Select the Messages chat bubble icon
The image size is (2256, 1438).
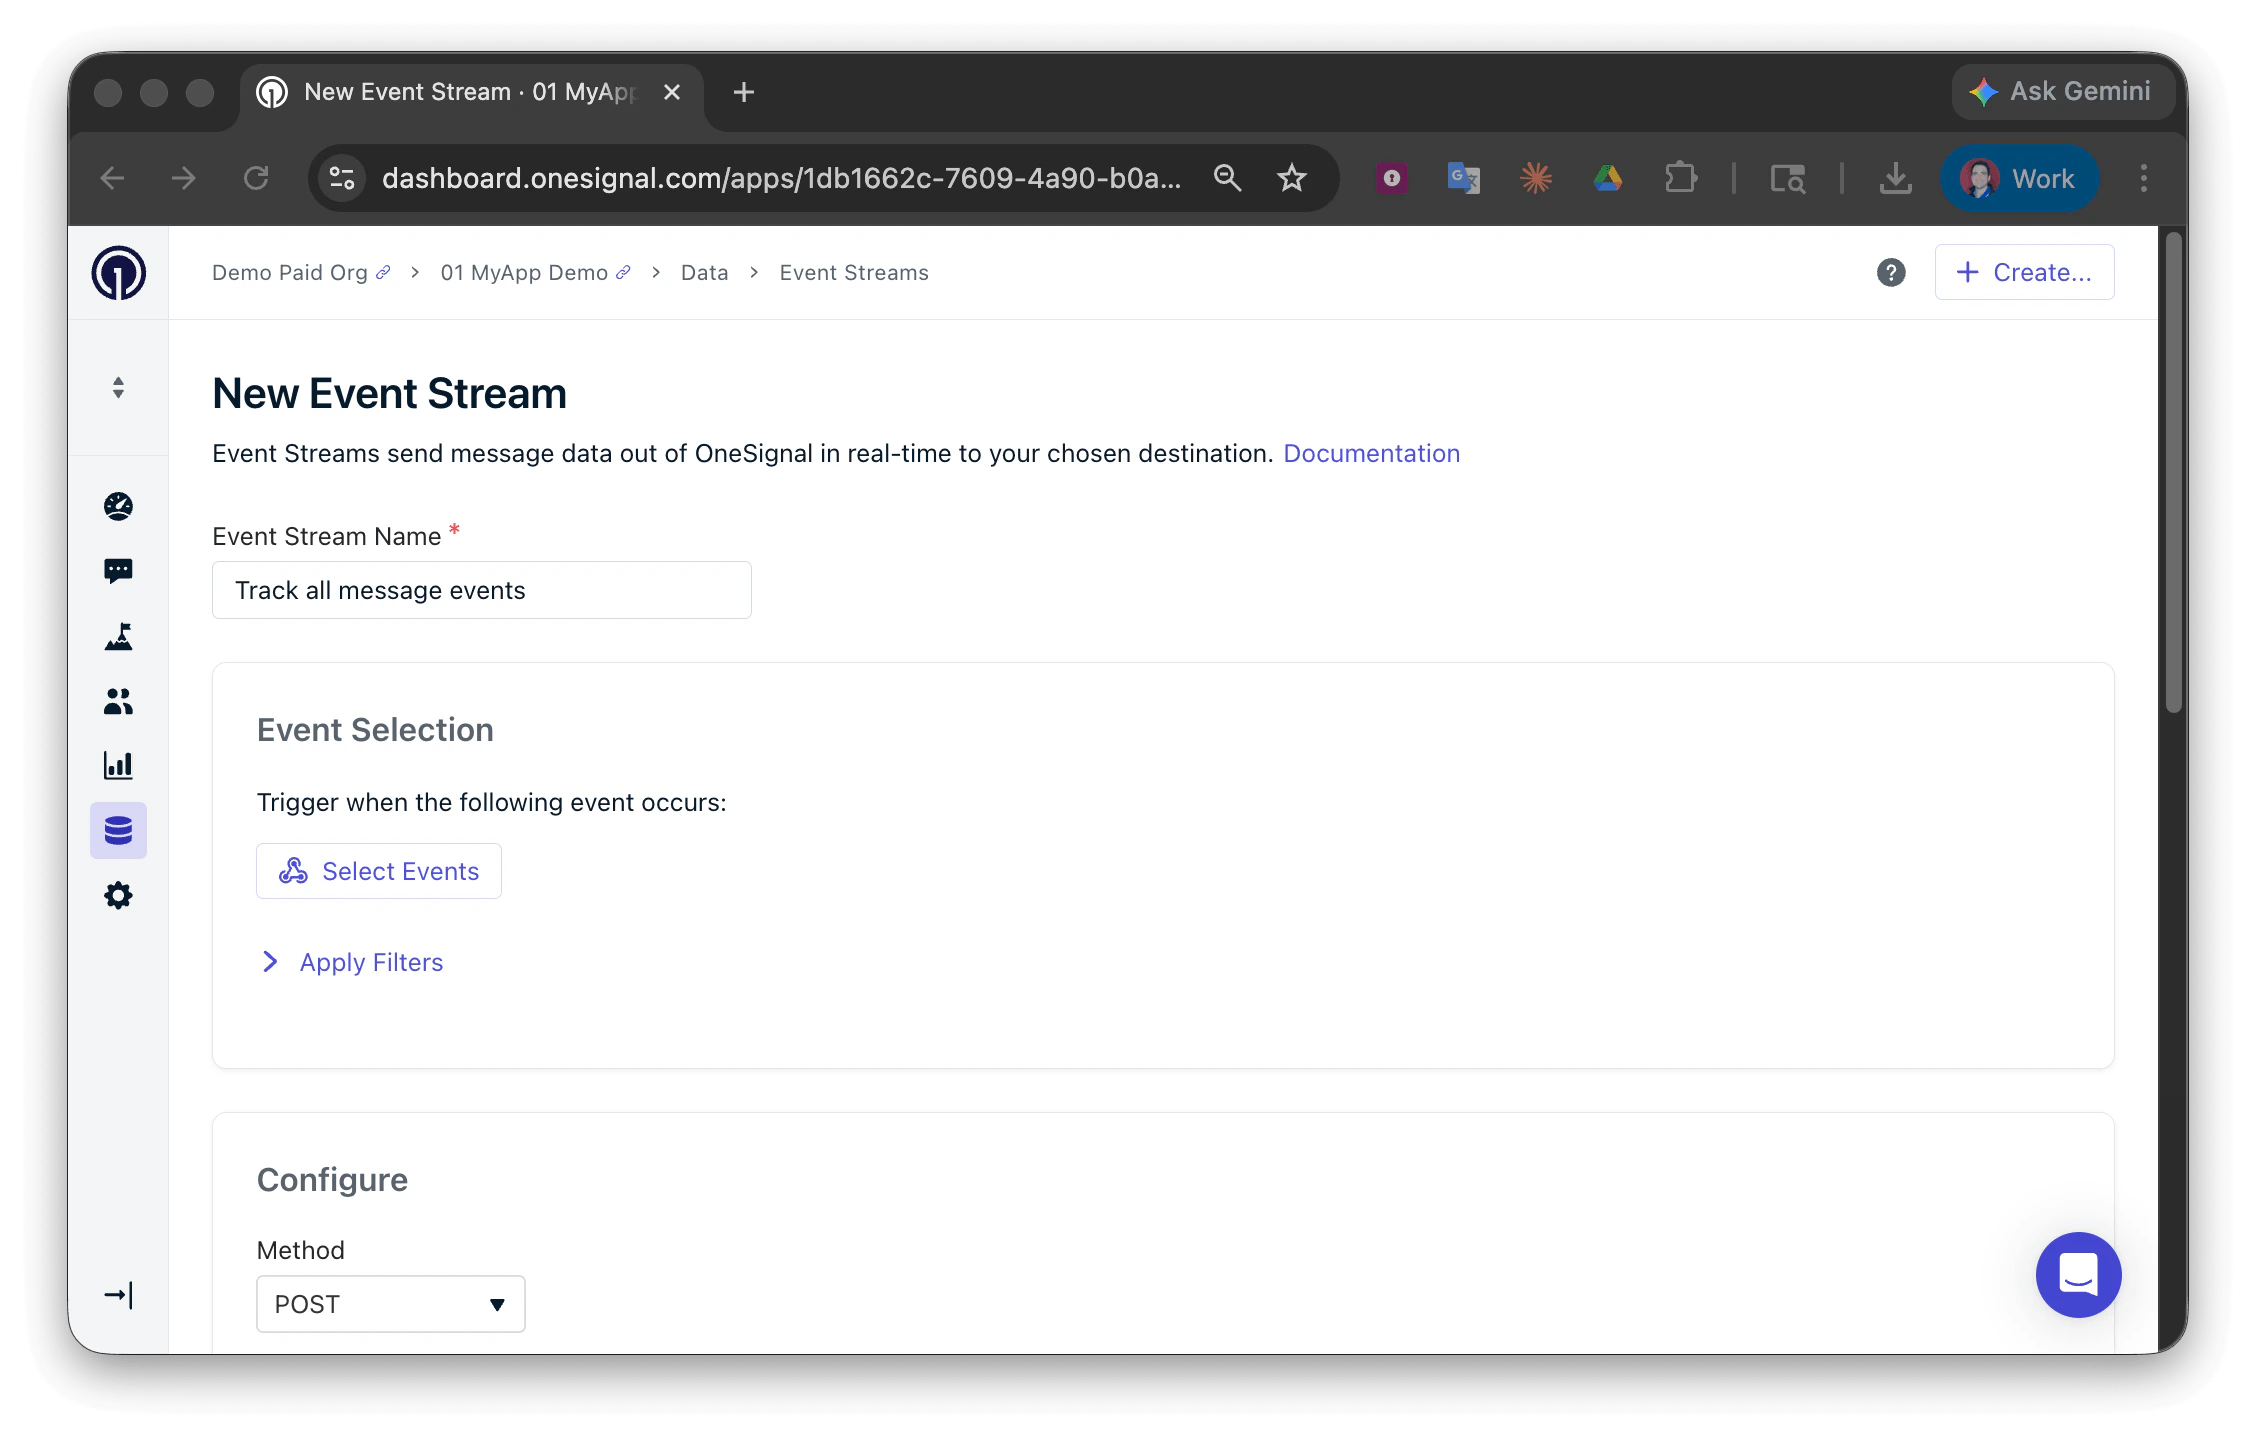pos(118,570)
